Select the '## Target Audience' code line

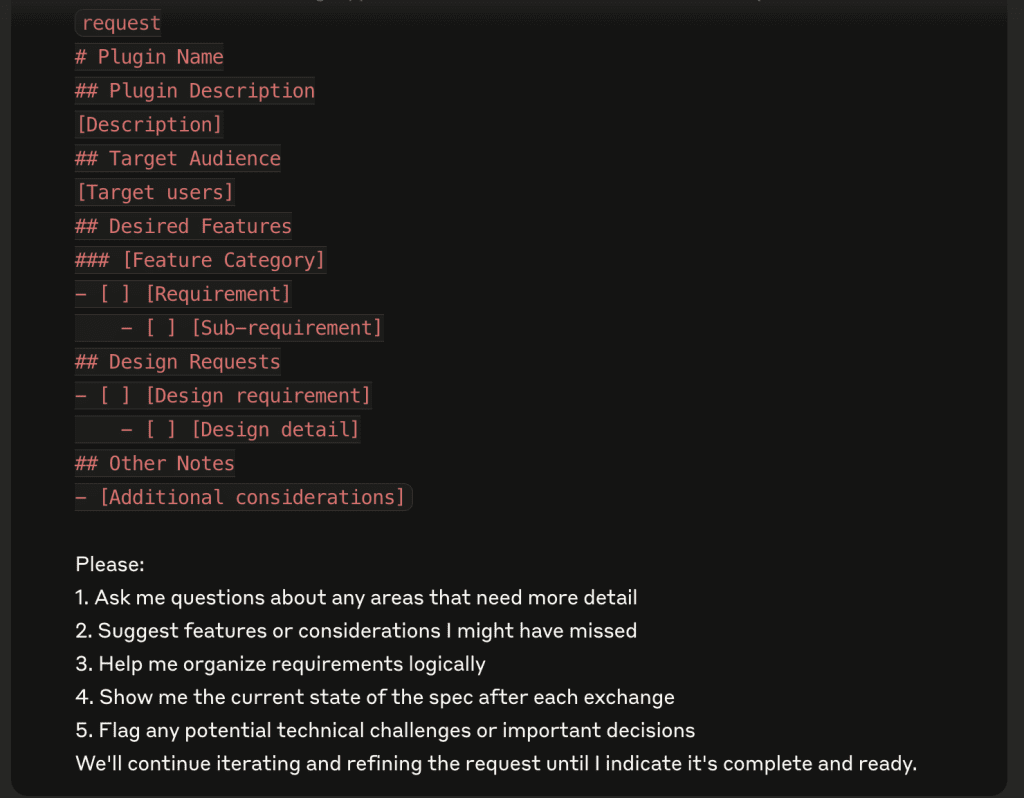(178, 159)
